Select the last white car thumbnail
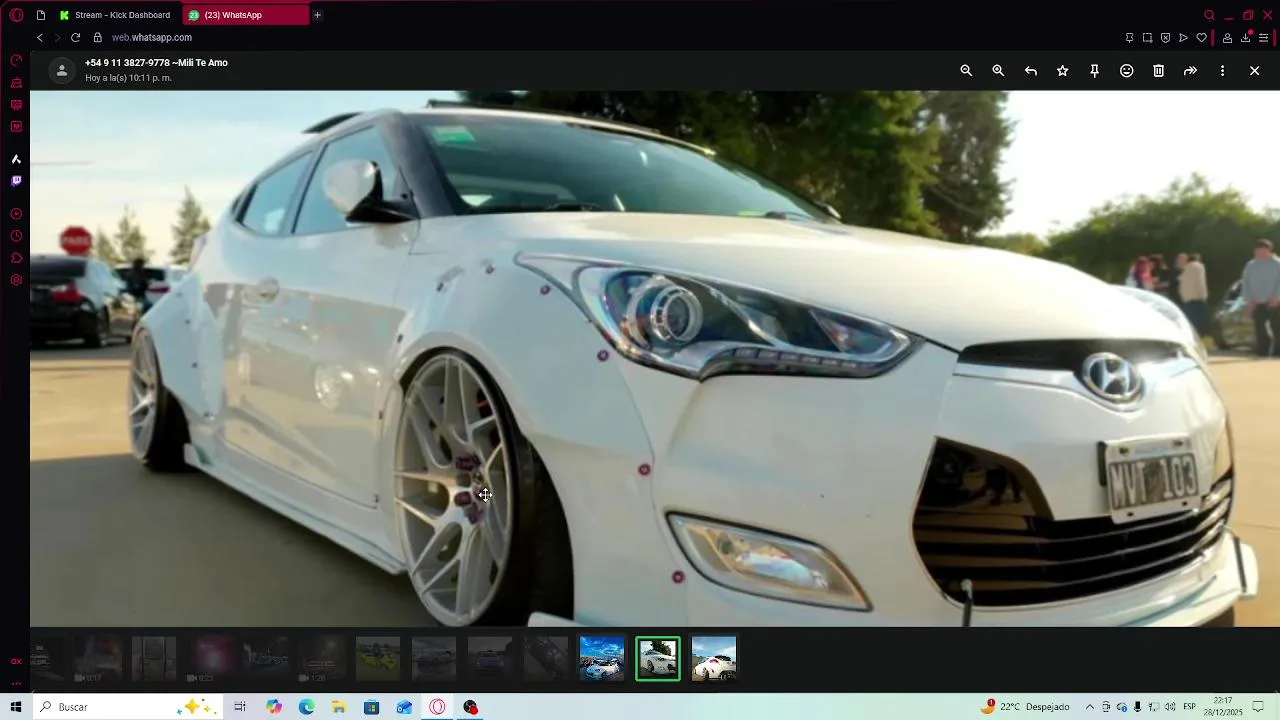This screenshot has height=720, width=1280. [x=714, y=659]
